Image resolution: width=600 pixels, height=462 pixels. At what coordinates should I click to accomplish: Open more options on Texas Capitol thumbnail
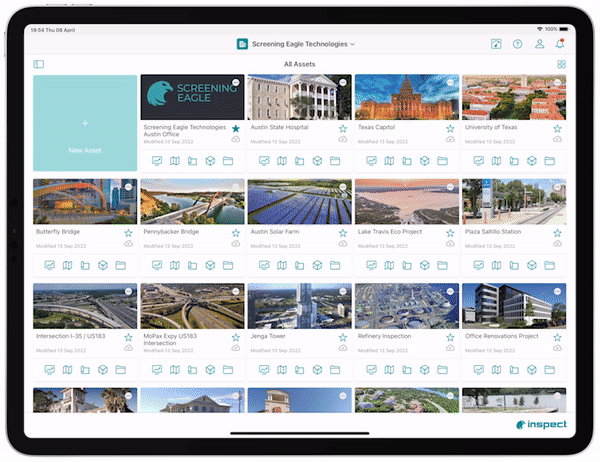click(x=450, y=82)
